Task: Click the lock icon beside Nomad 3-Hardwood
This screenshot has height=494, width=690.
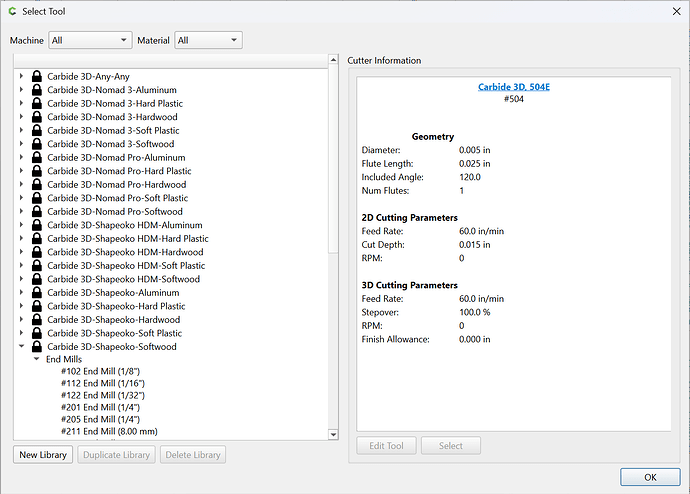Action: (x=37, y=117)
